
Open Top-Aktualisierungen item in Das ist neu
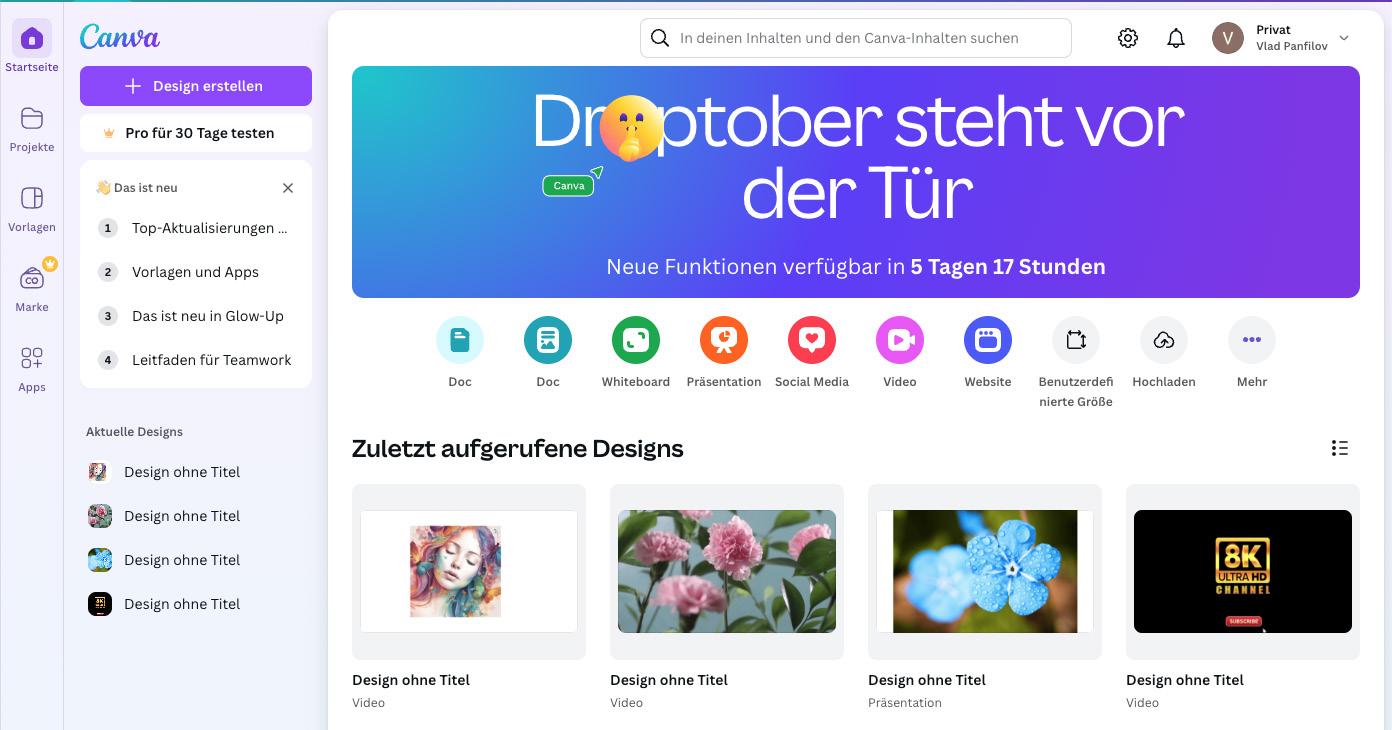pyautogui.click(x=196, y=228)
